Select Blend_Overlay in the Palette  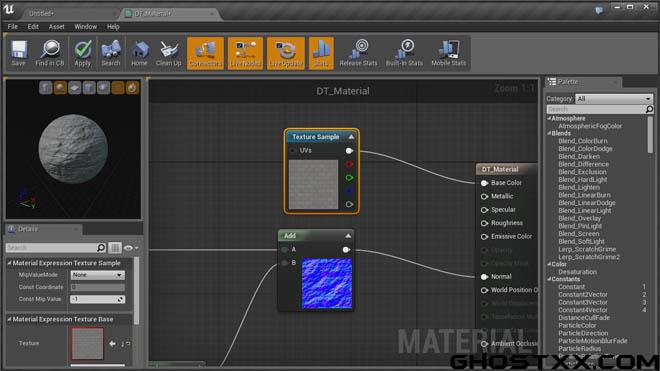pyautogui.click(x=580, y=218)
